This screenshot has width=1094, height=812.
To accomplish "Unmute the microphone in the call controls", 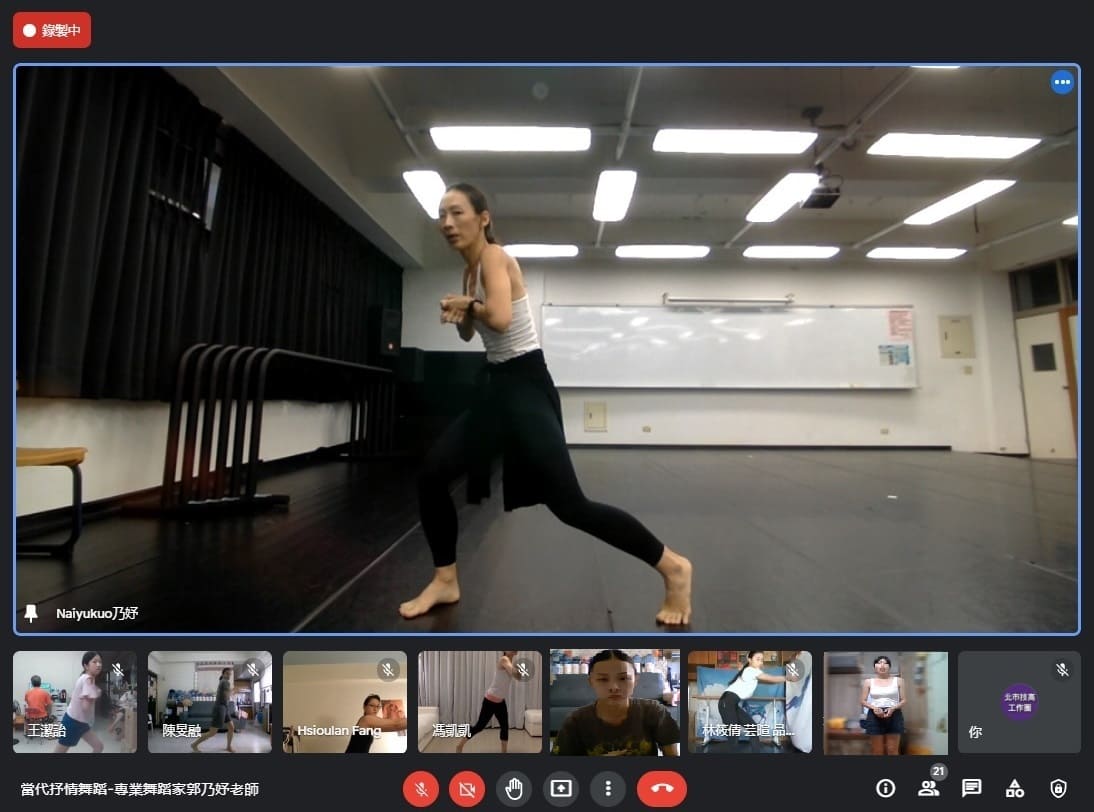I will coord(421,789).
